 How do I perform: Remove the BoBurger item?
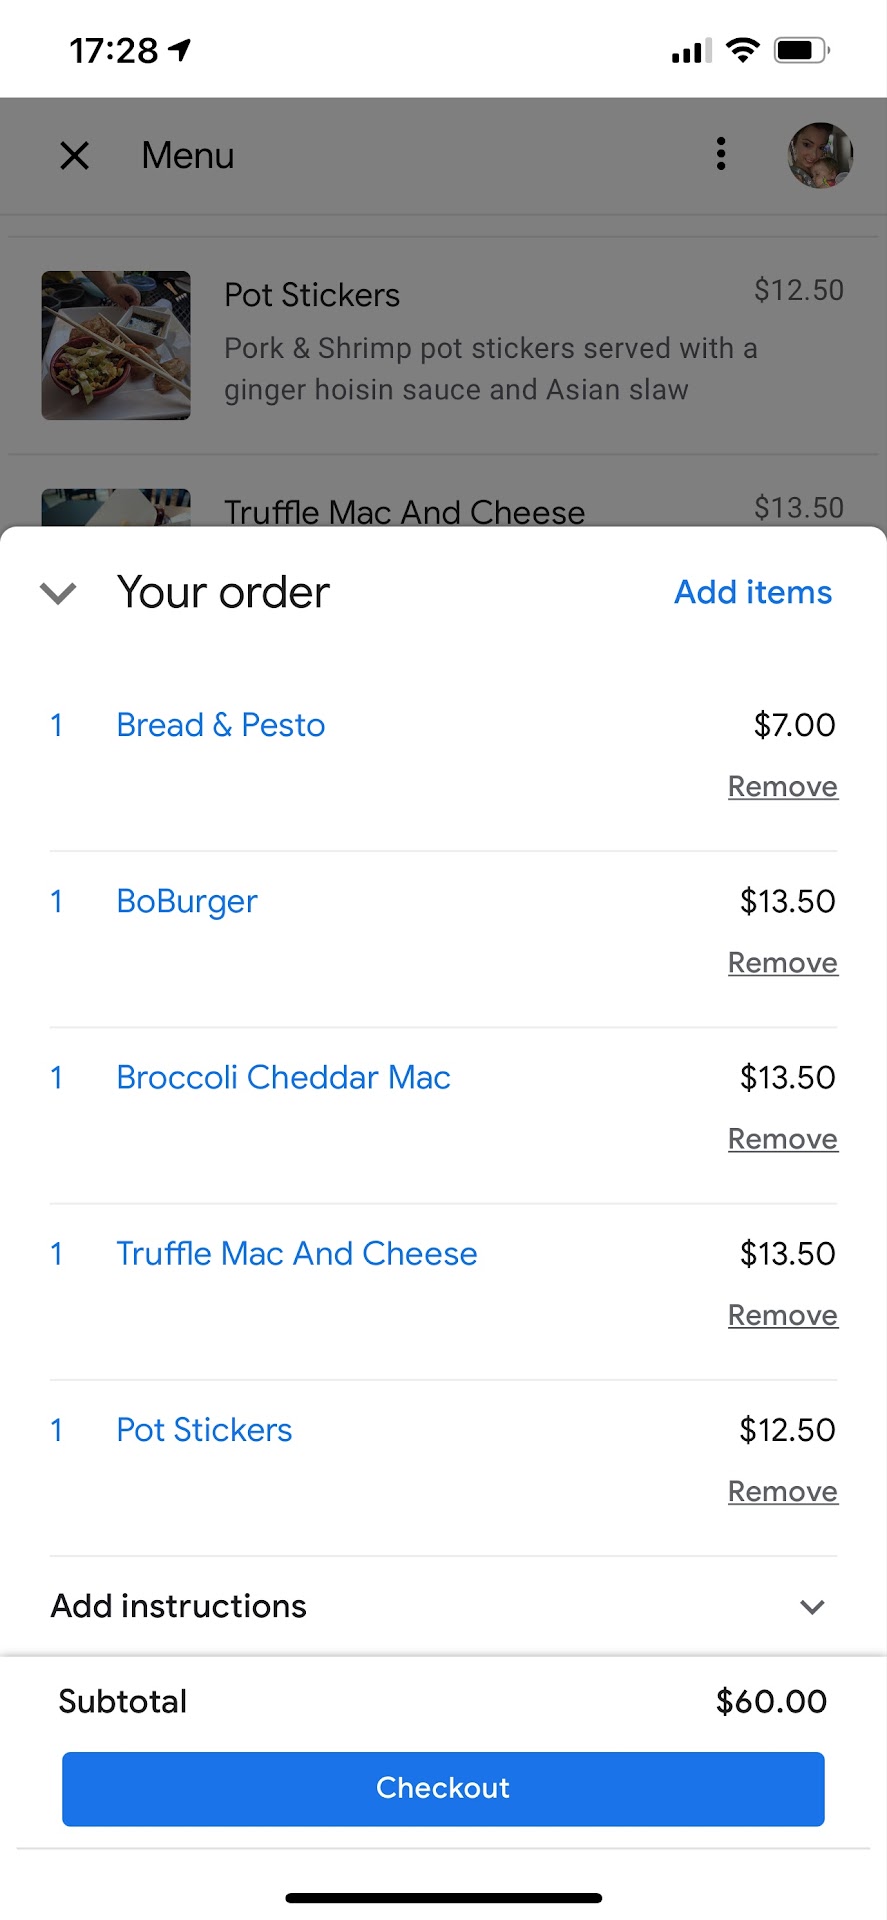[782, 963]
